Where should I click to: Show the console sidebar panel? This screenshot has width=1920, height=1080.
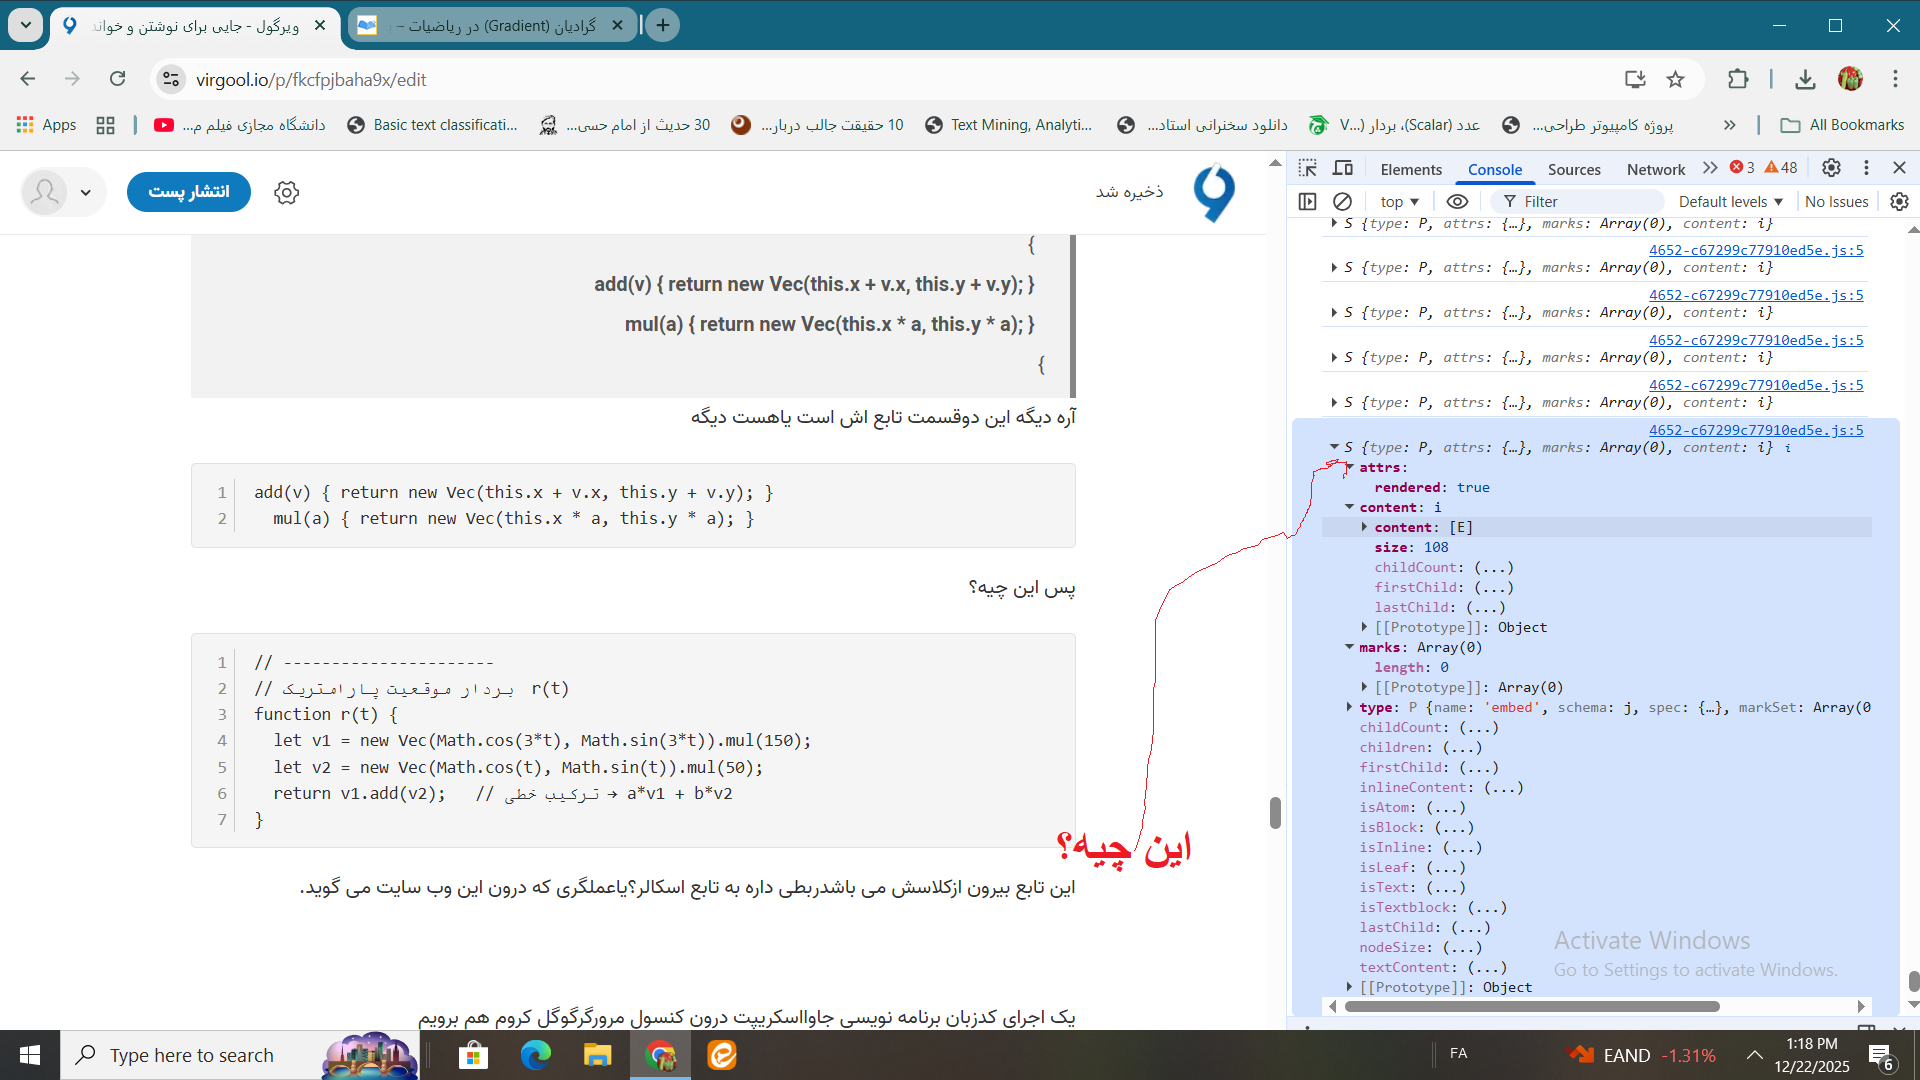(1307, 201)
